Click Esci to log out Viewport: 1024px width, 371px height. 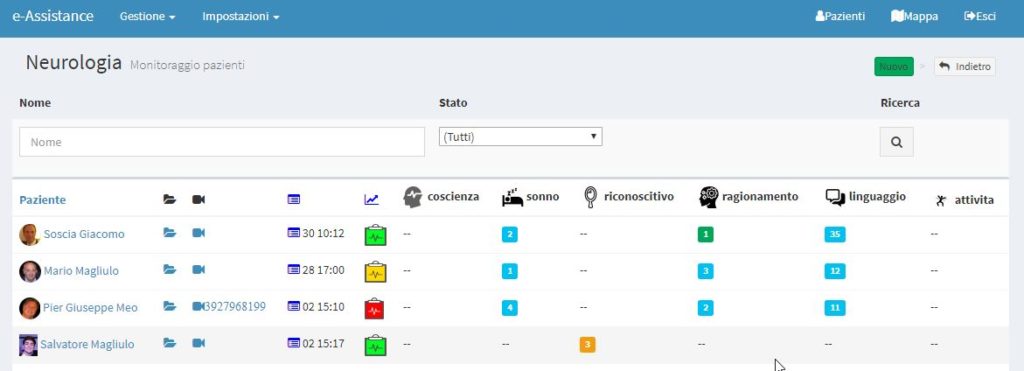coord(980,16)
